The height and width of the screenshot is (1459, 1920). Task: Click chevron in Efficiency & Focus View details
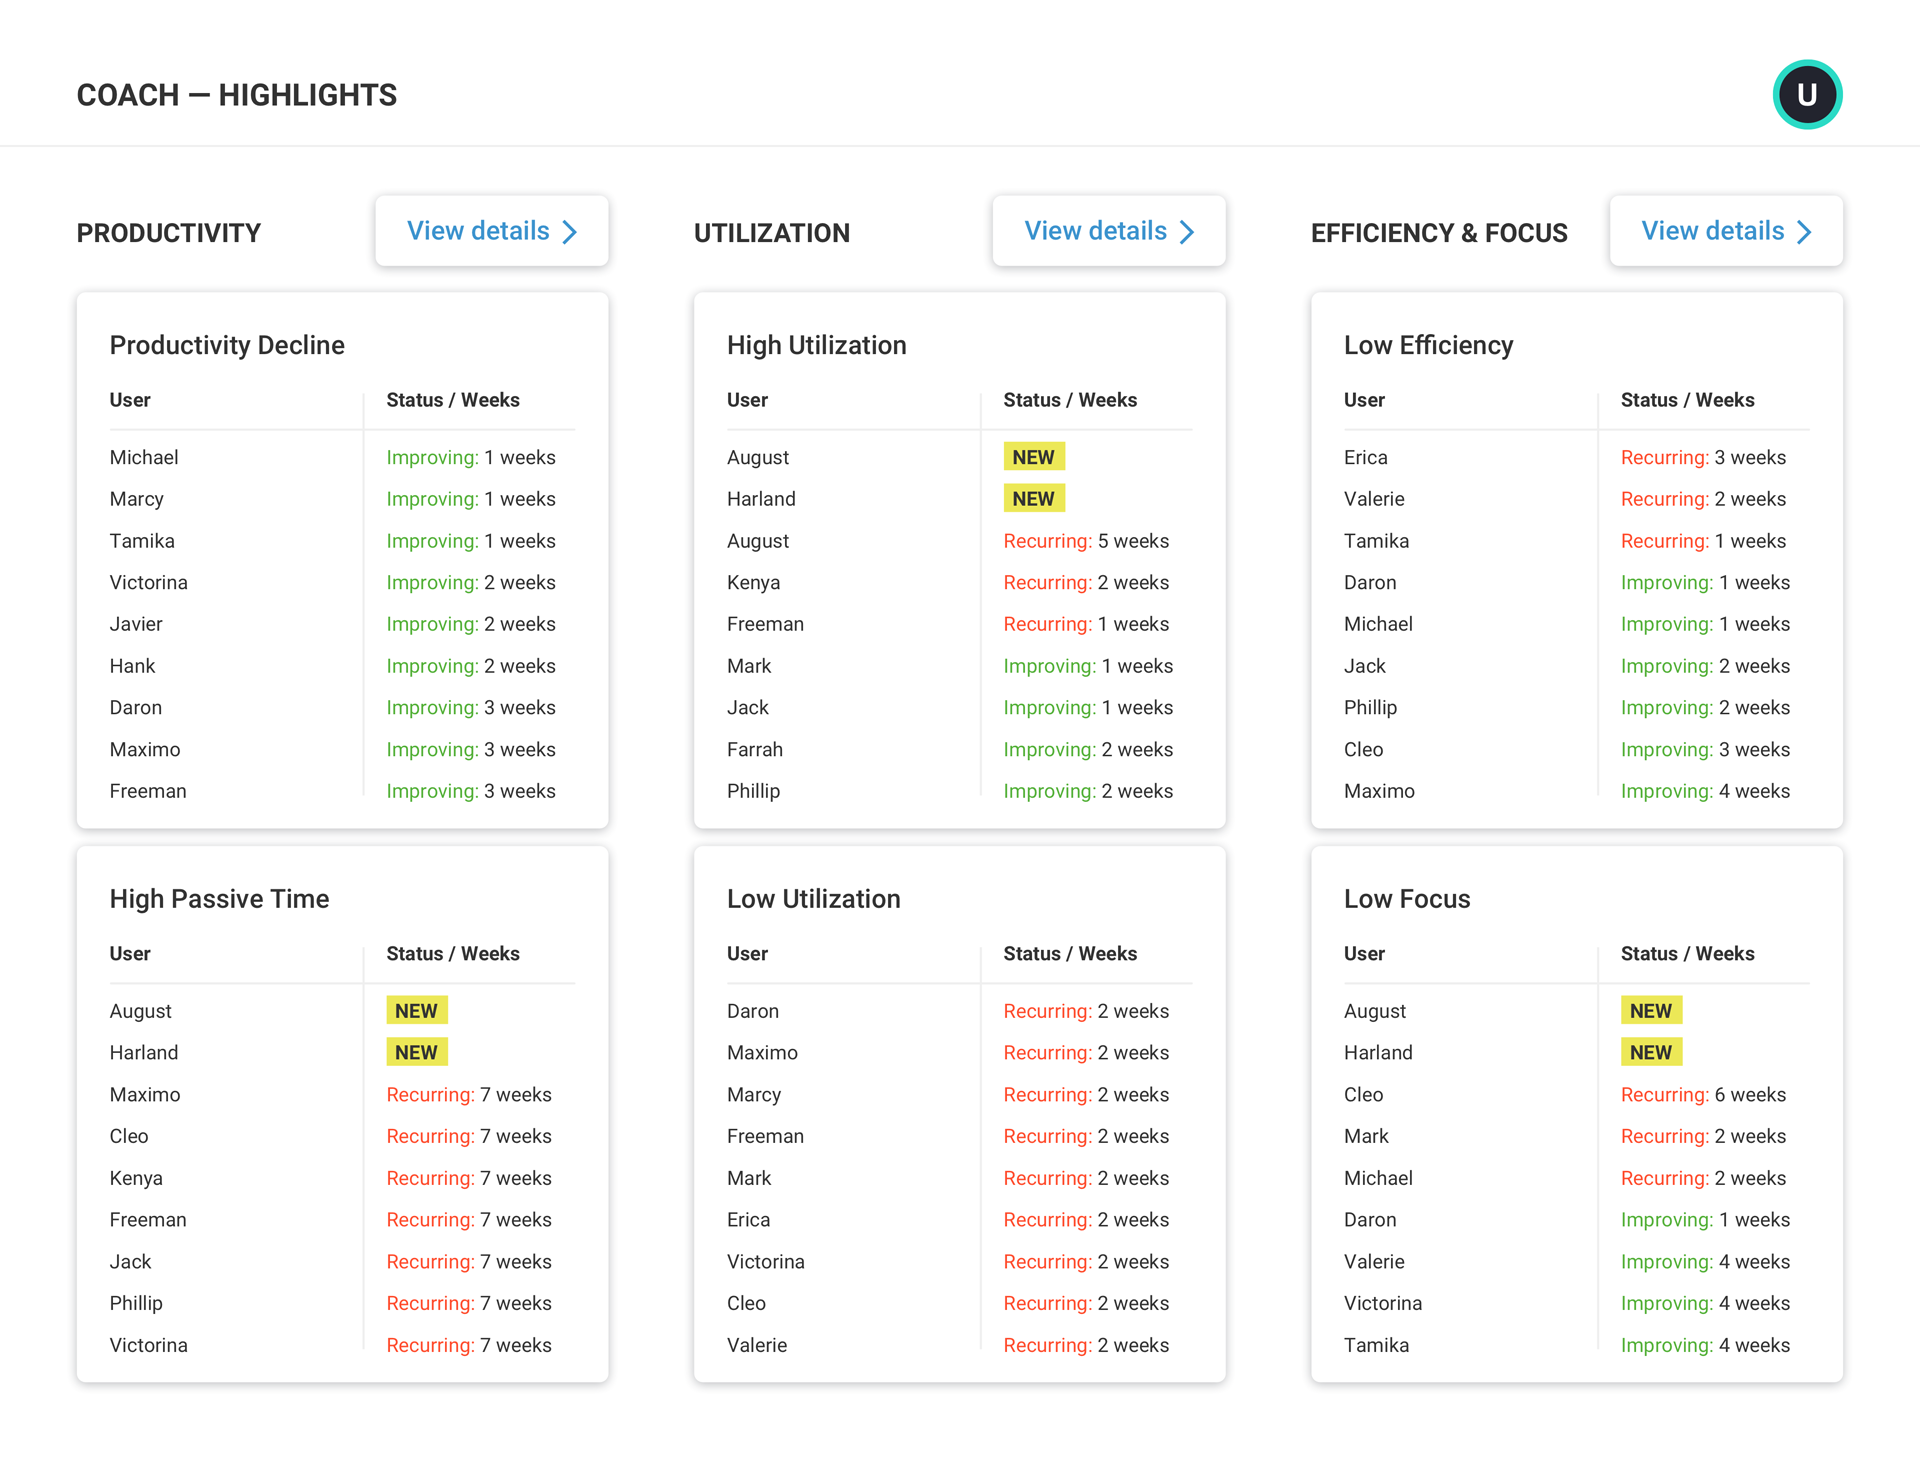[x=1804, y=232]
